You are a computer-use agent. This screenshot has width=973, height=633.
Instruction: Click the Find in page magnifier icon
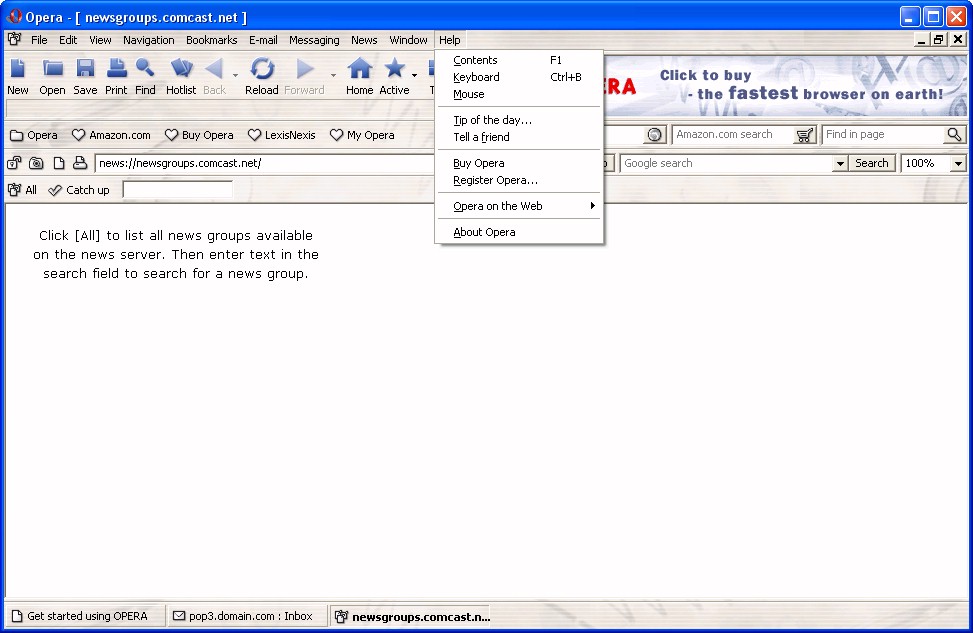coord(954,135)
